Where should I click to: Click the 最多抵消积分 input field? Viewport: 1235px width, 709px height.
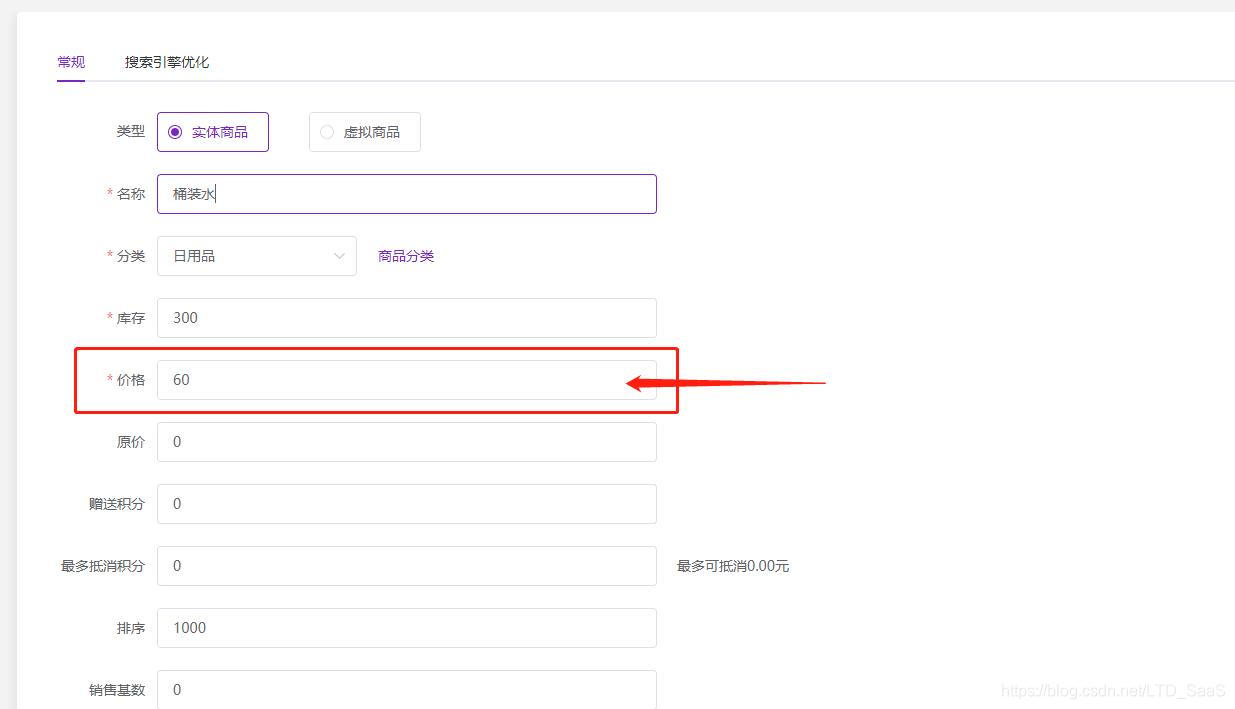tap(406, 566)
